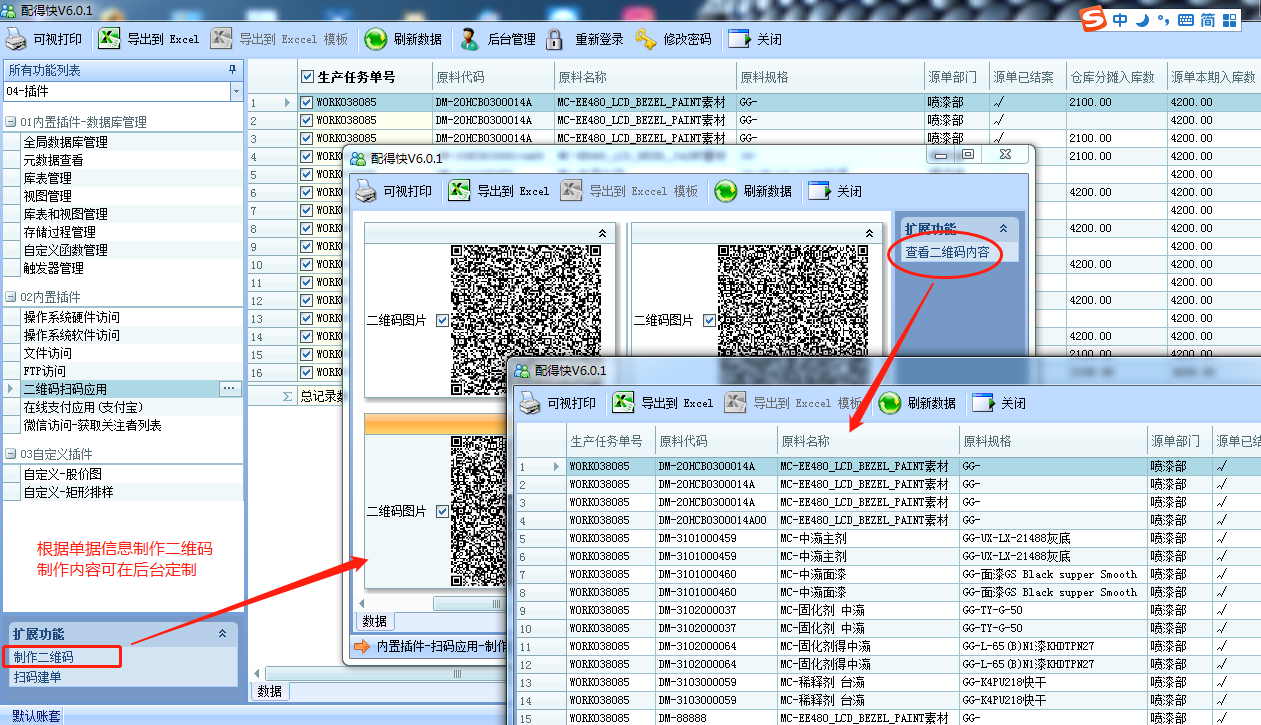Select 存储过程管理 in the function list
This screenshot has height=725, width=1261.
[60, 232]
